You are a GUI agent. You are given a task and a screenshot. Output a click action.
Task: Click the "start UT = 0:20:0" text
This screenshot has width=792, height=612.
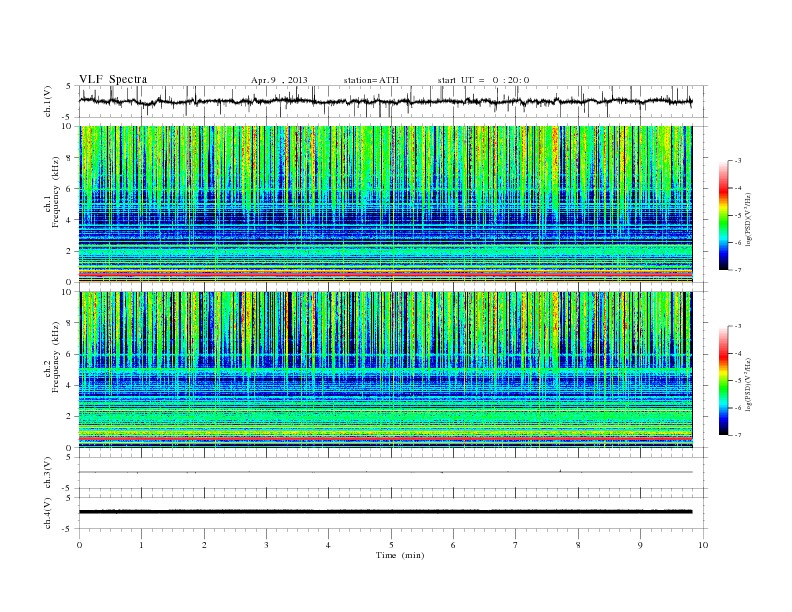tap(483, 80)
